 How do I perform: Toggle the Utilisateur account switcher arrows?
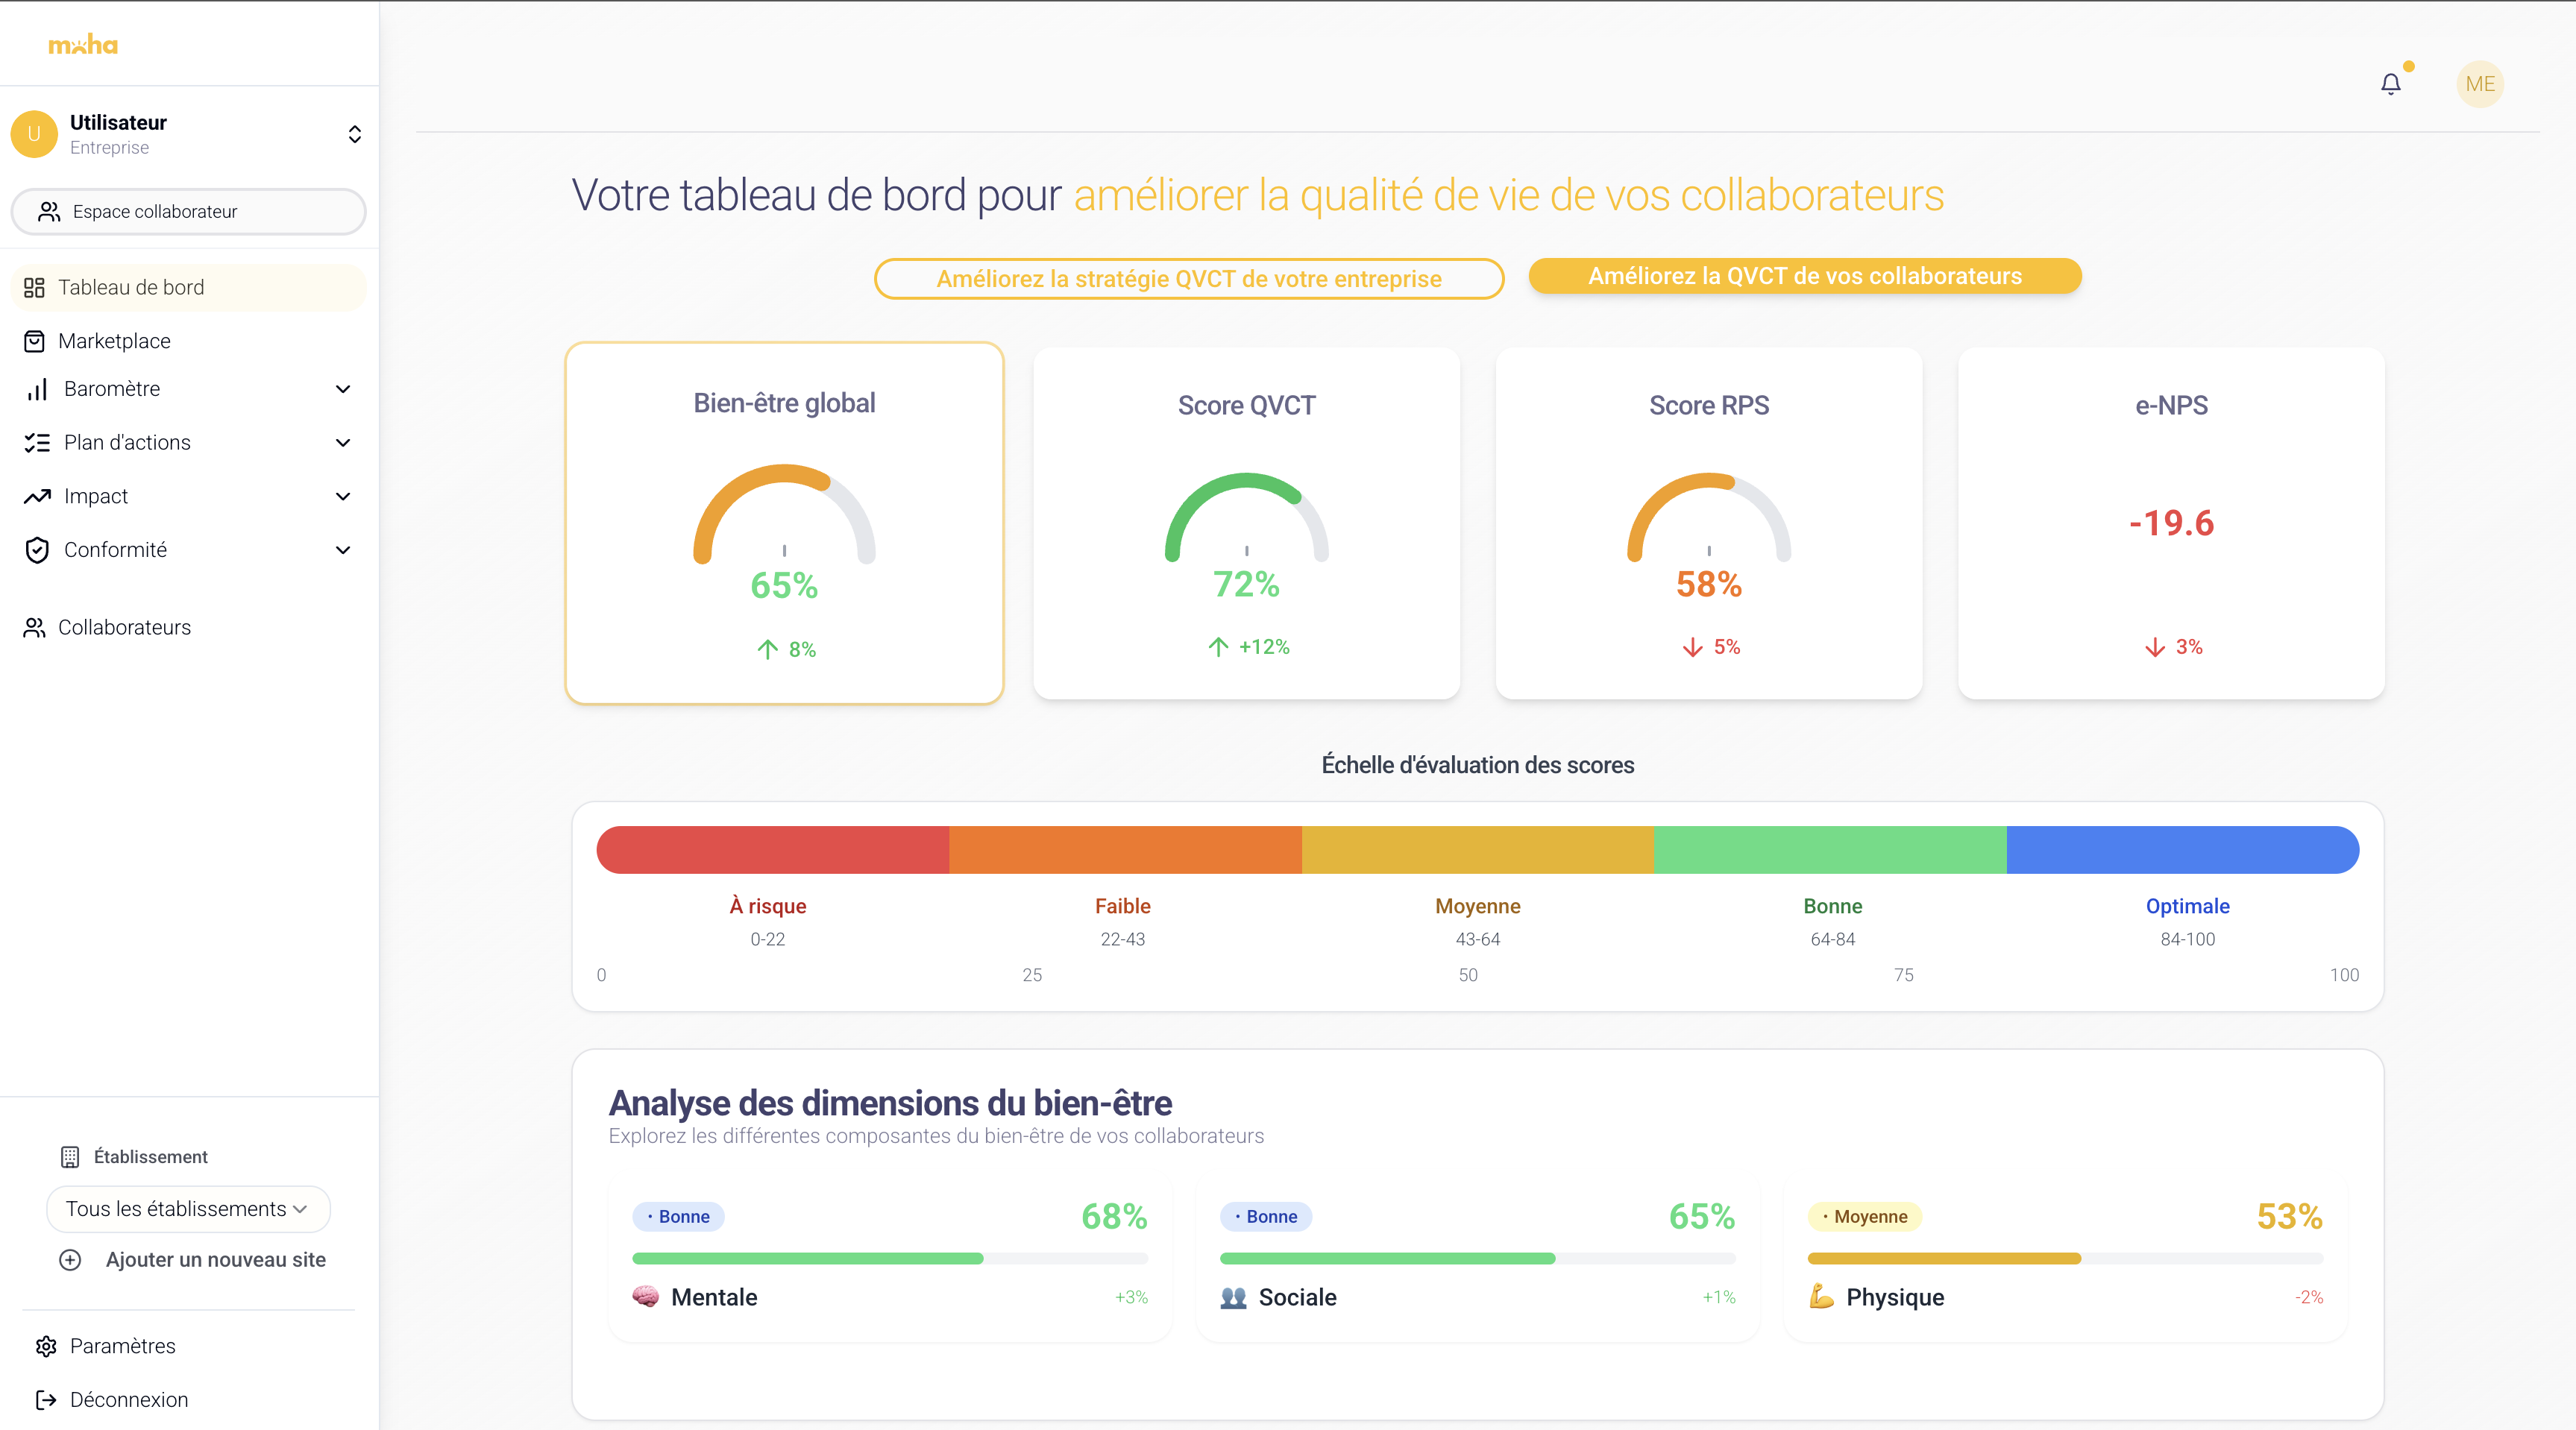(354, 134)
